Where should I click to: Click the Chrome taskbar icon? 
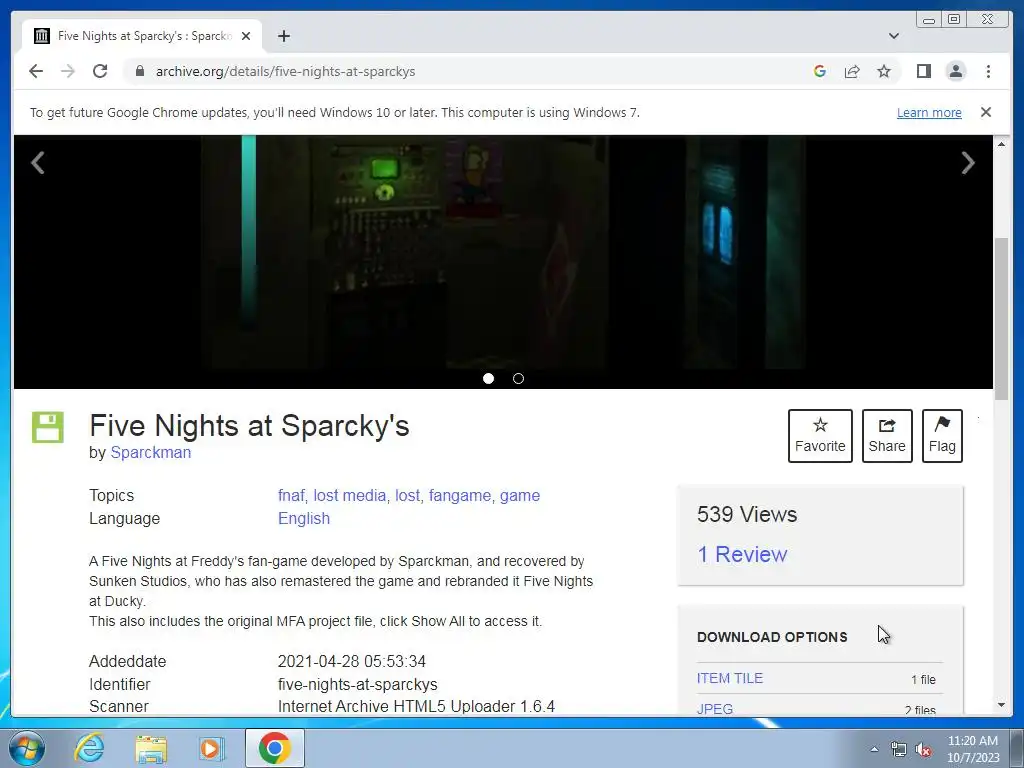coord(274,748)
